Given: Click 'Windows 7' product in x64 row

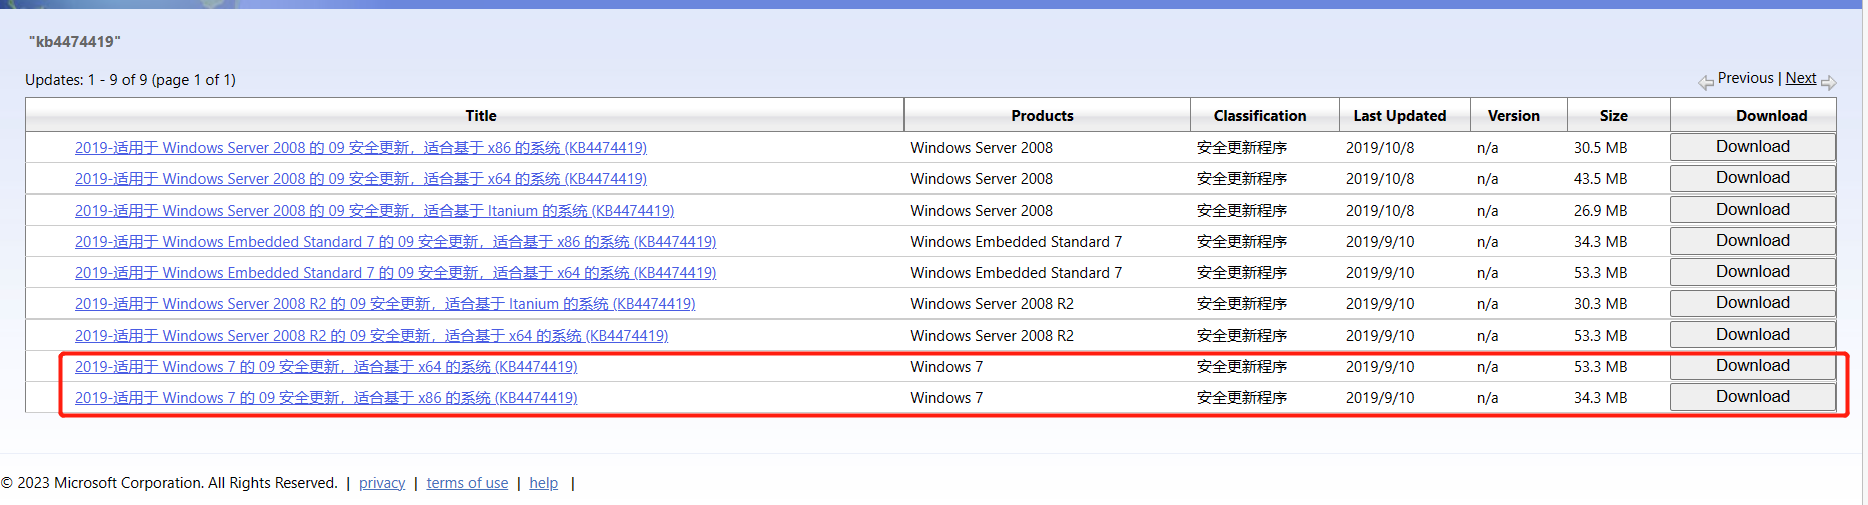Looking at the screenshot, I should point(946,367).
